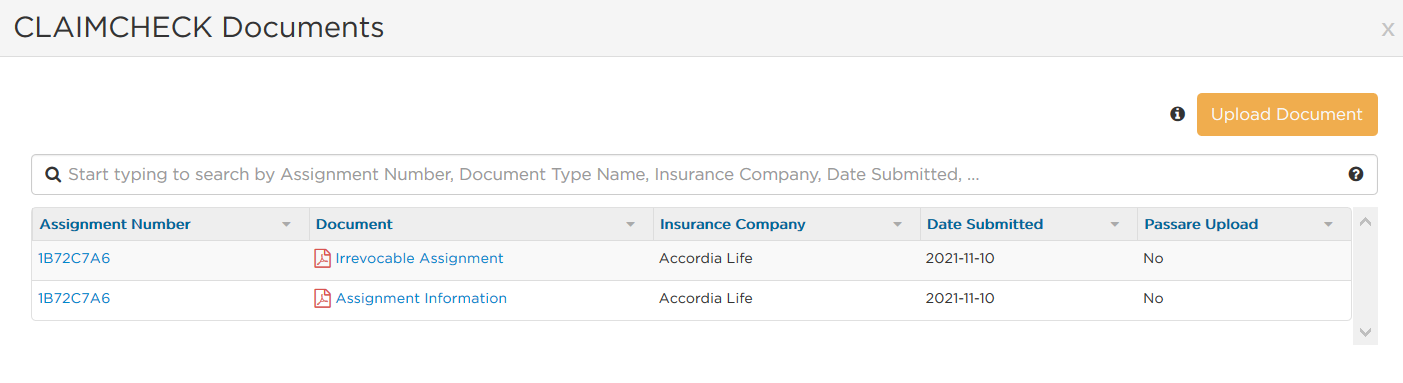Image resolution: width=1403 pixels, height=383 pixels.
Task: Focus the document search input field
Action: [704, 174]
